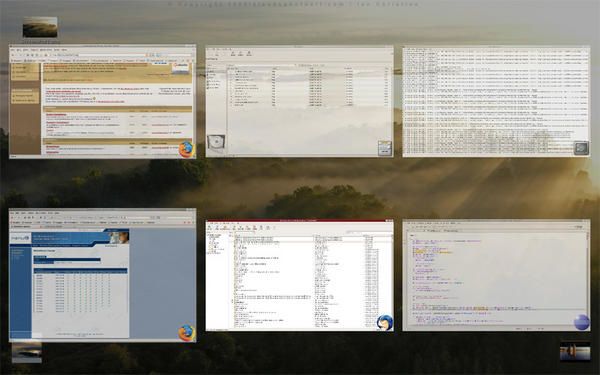Image resolution: width=600 pixels, height=375 pixels.
Task: Open the sunset desktop thumbnail at bottom right
Action: pos(575,351)
